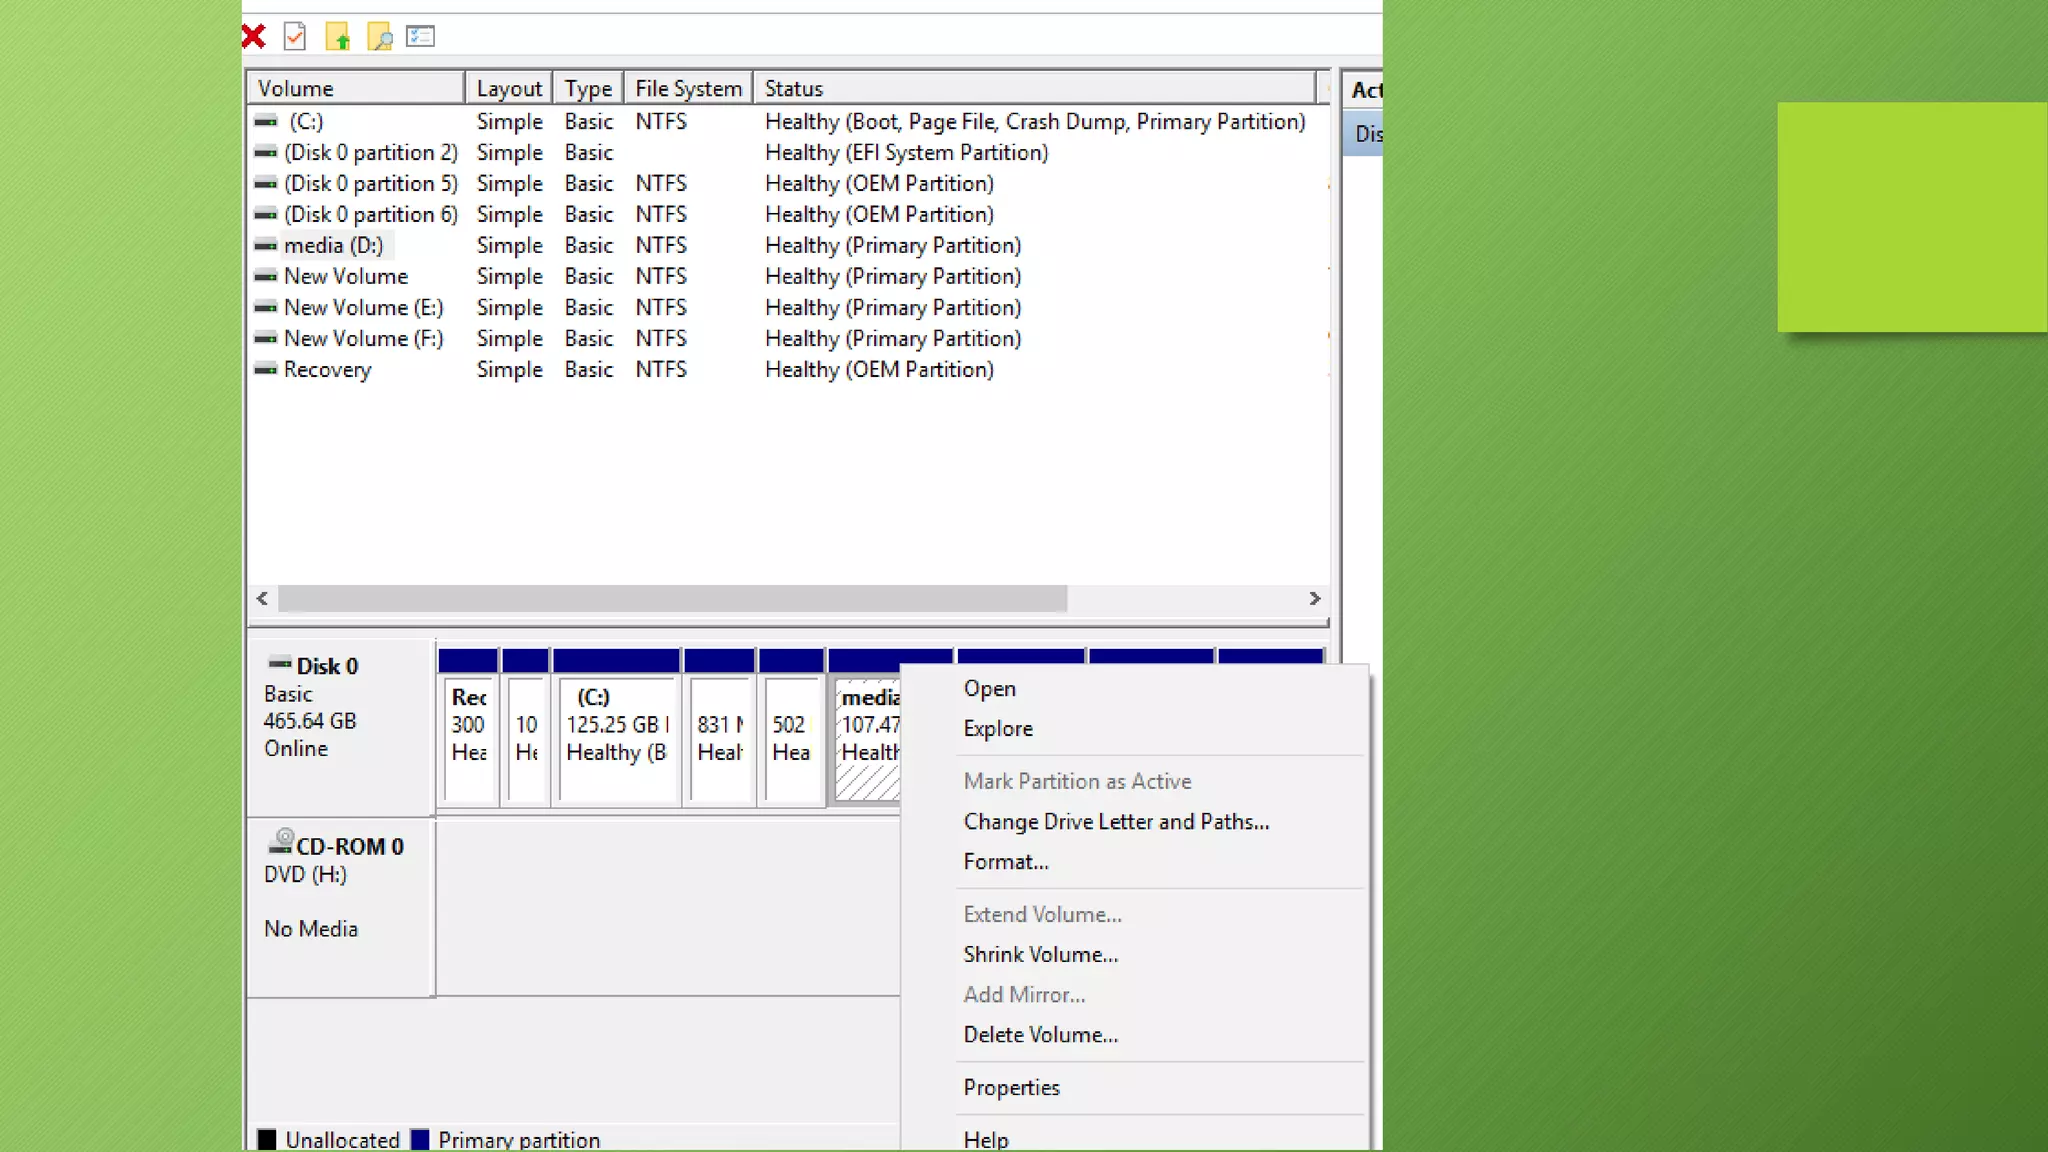Click the drive icon beside (C:) volume row
2048x1152 pixels.
[265, 121]
